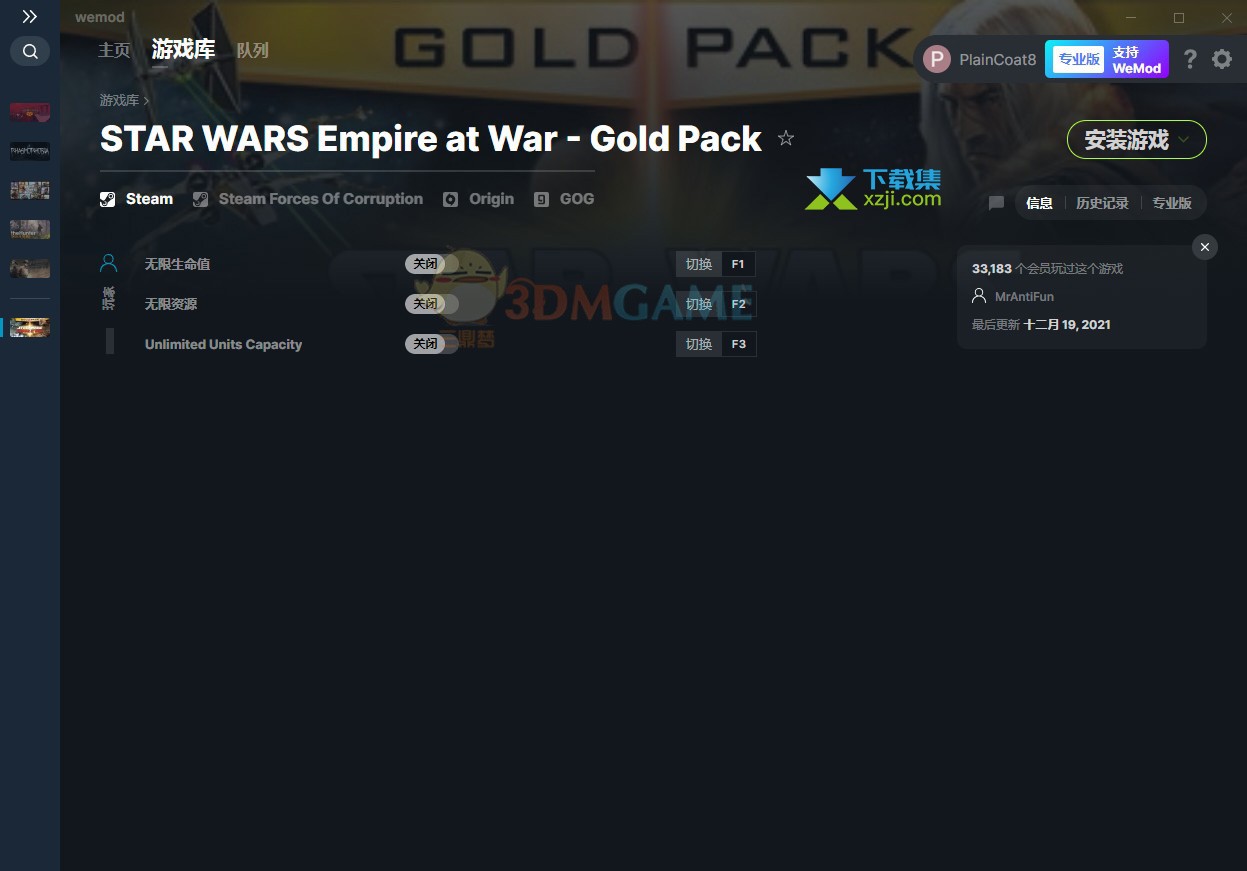Toggle 无限生命值 cheat switch
1247x871 pixels.
[x=432, y=264]
